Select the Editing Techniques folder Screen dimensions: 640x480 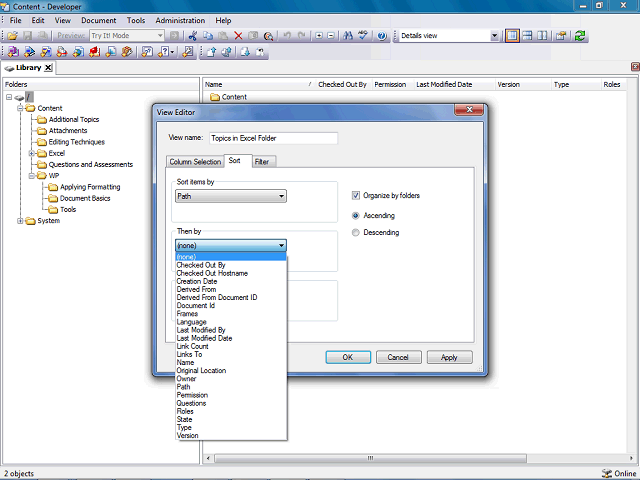click(x=77, y=142)
